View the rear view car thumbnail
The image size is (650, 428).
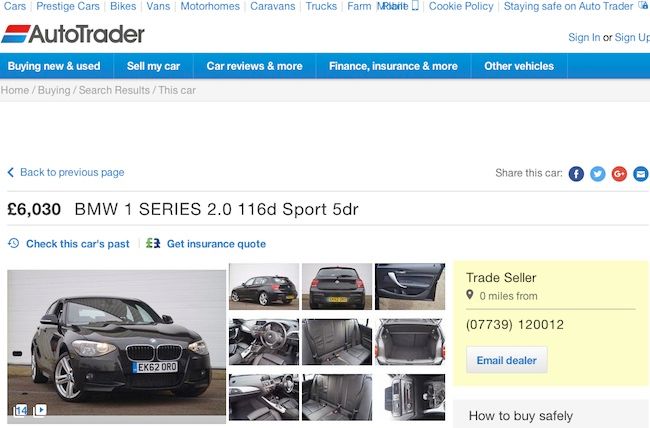pyautogui.click(x=337, y=287)
